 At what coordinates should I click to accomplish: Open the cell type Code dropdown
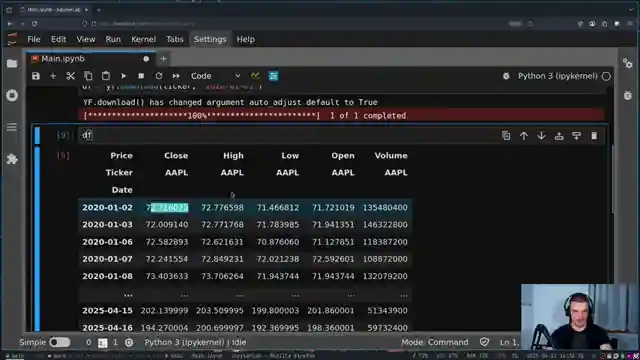pos(215,76)
